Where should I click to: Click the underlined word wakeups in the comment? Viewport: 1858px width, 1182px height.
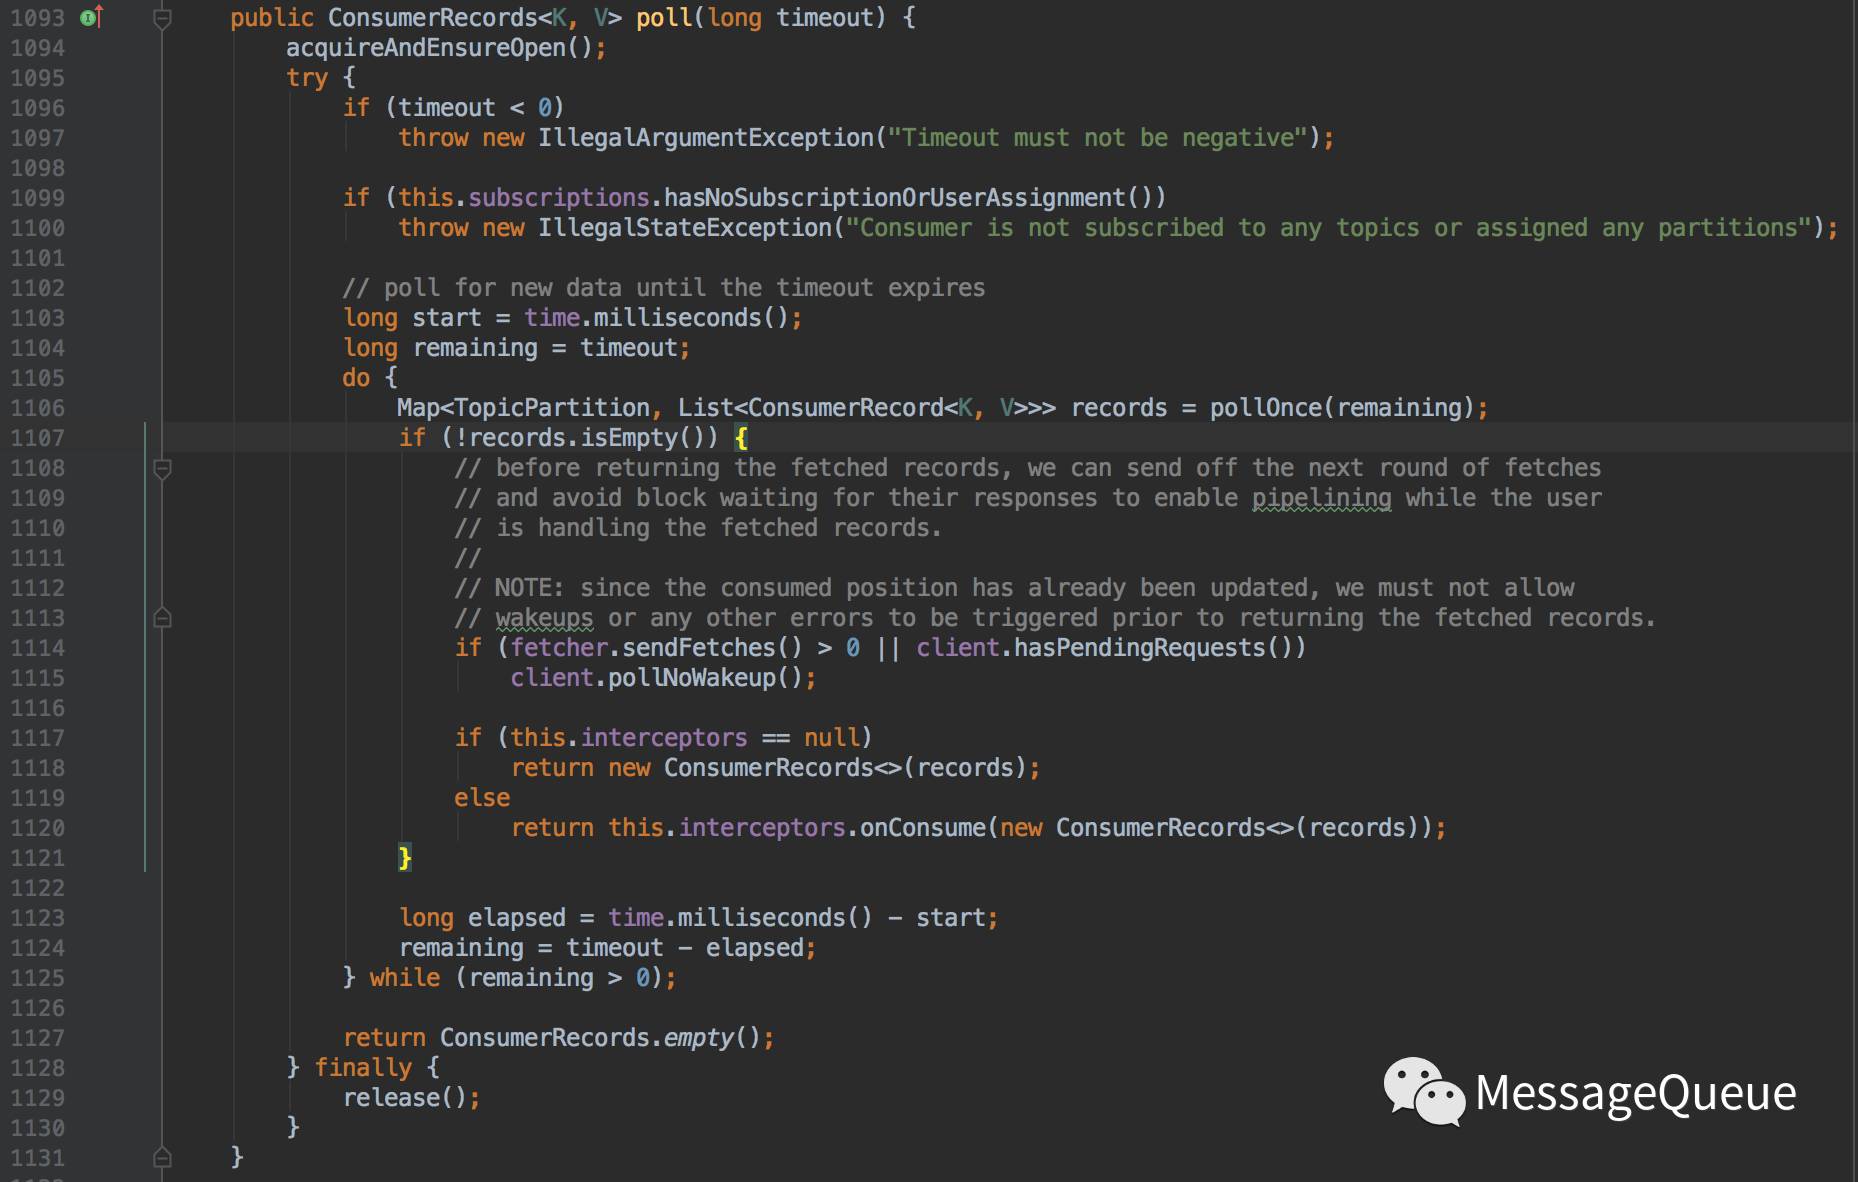click(x=544, y=618)
